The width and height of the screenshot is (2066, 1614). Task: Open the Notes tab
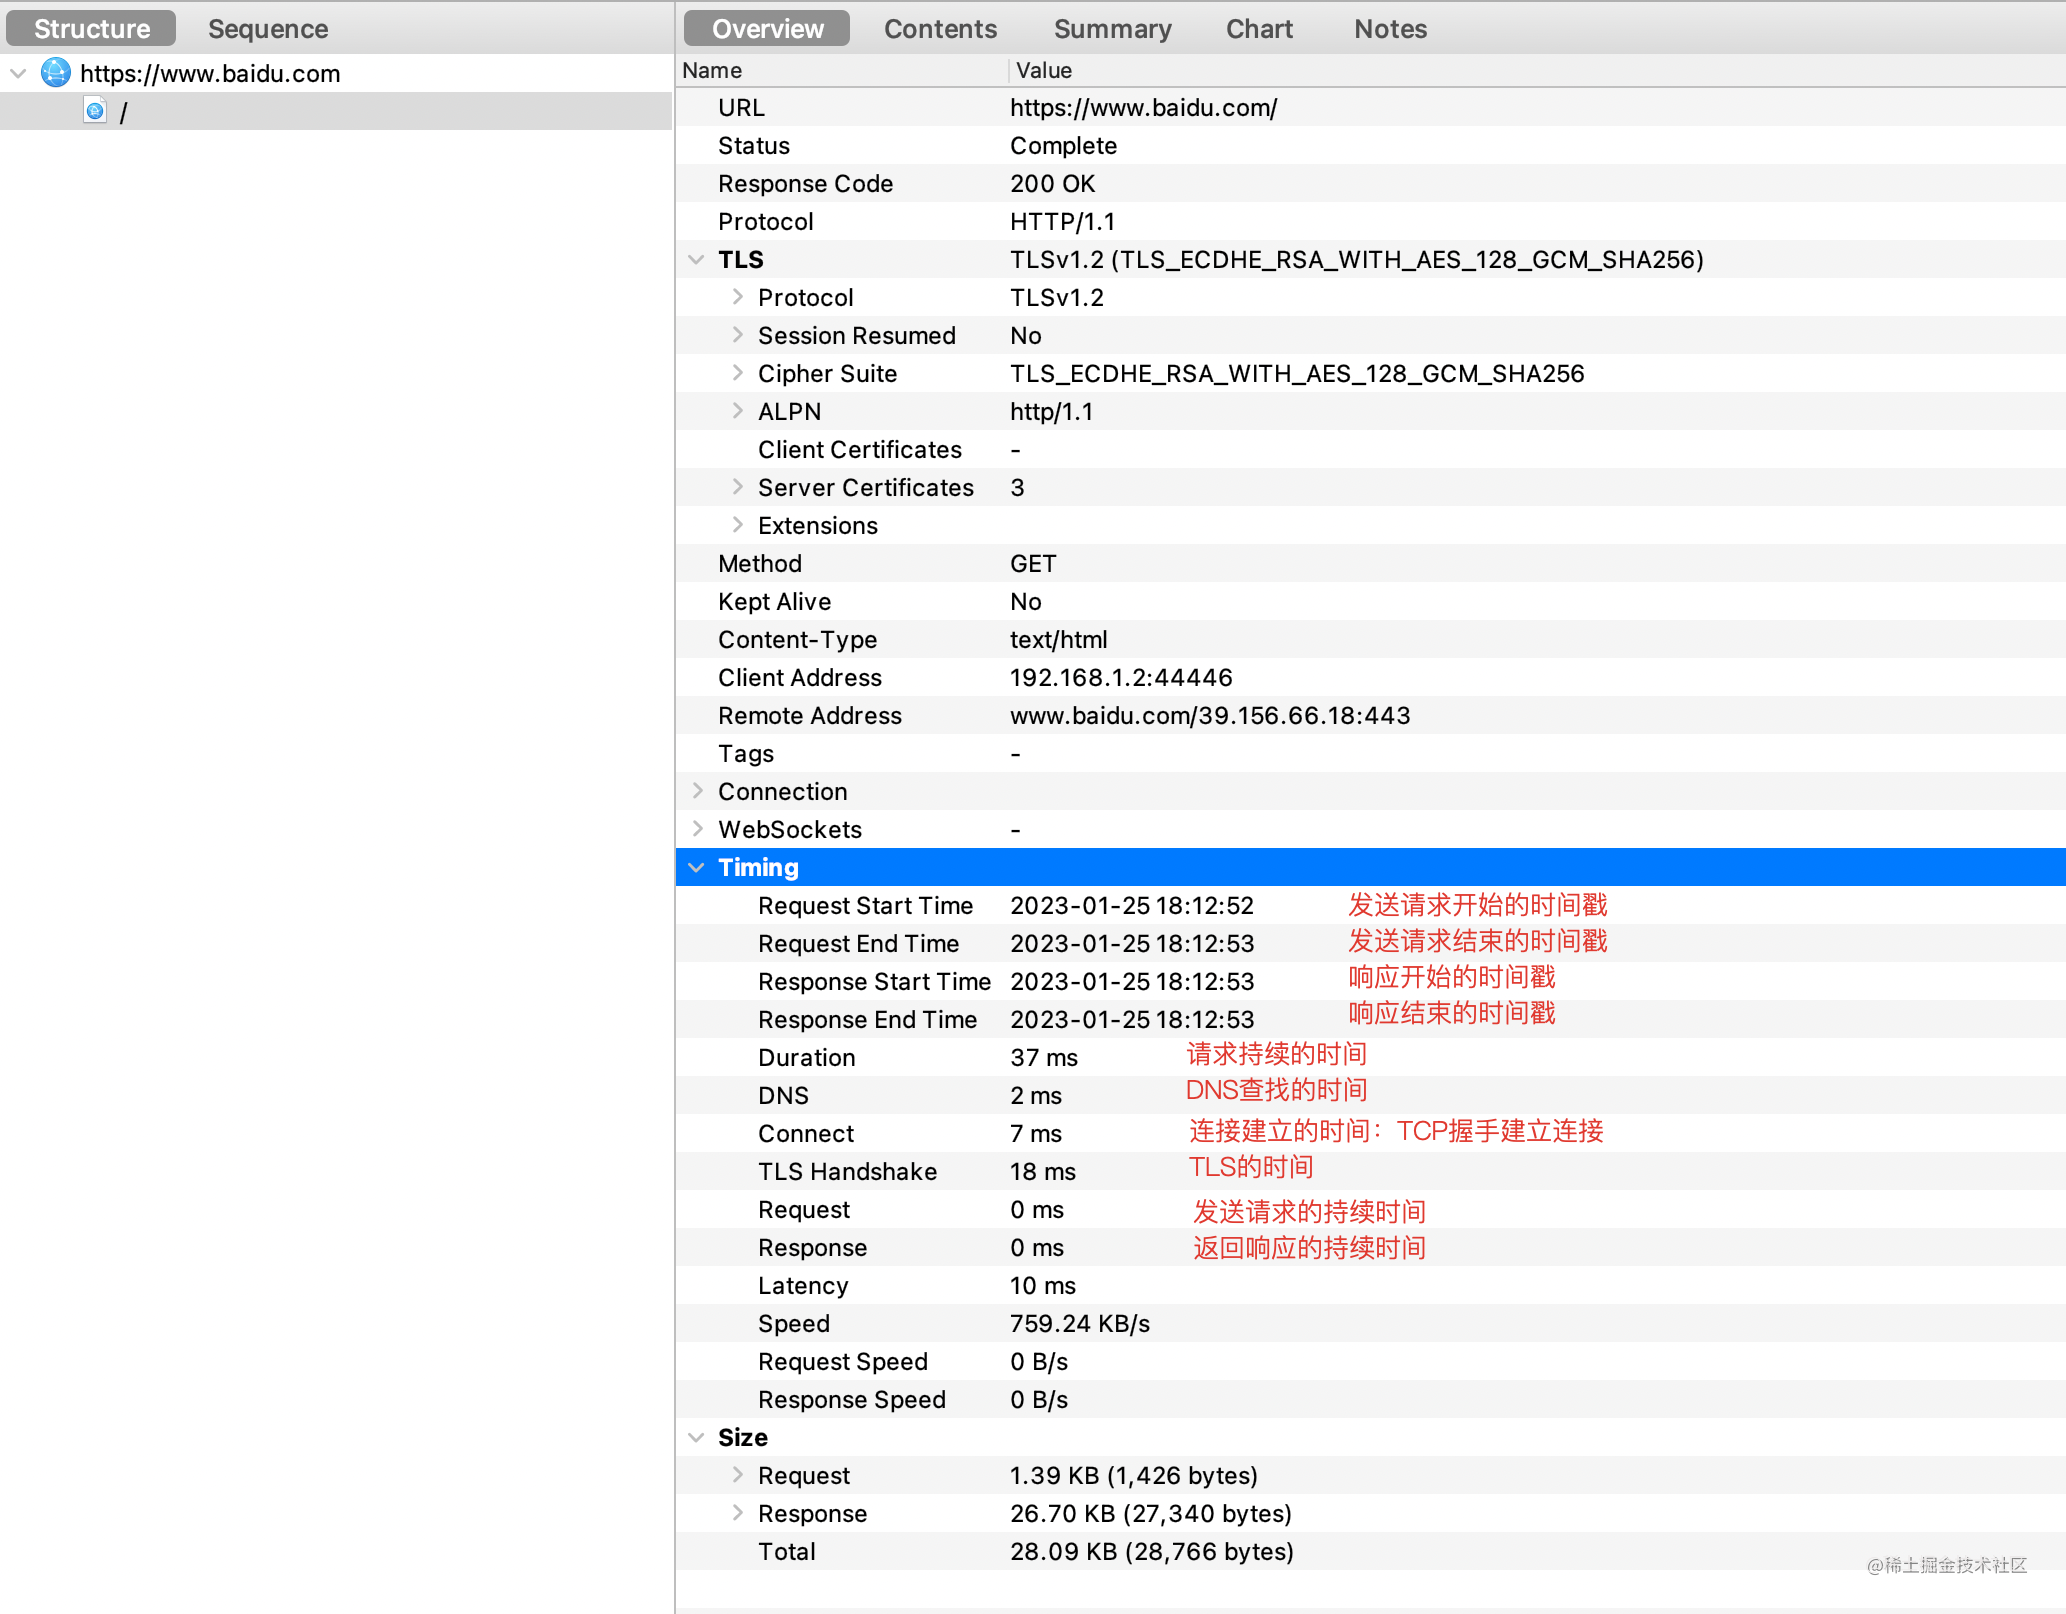point(1389,29)
